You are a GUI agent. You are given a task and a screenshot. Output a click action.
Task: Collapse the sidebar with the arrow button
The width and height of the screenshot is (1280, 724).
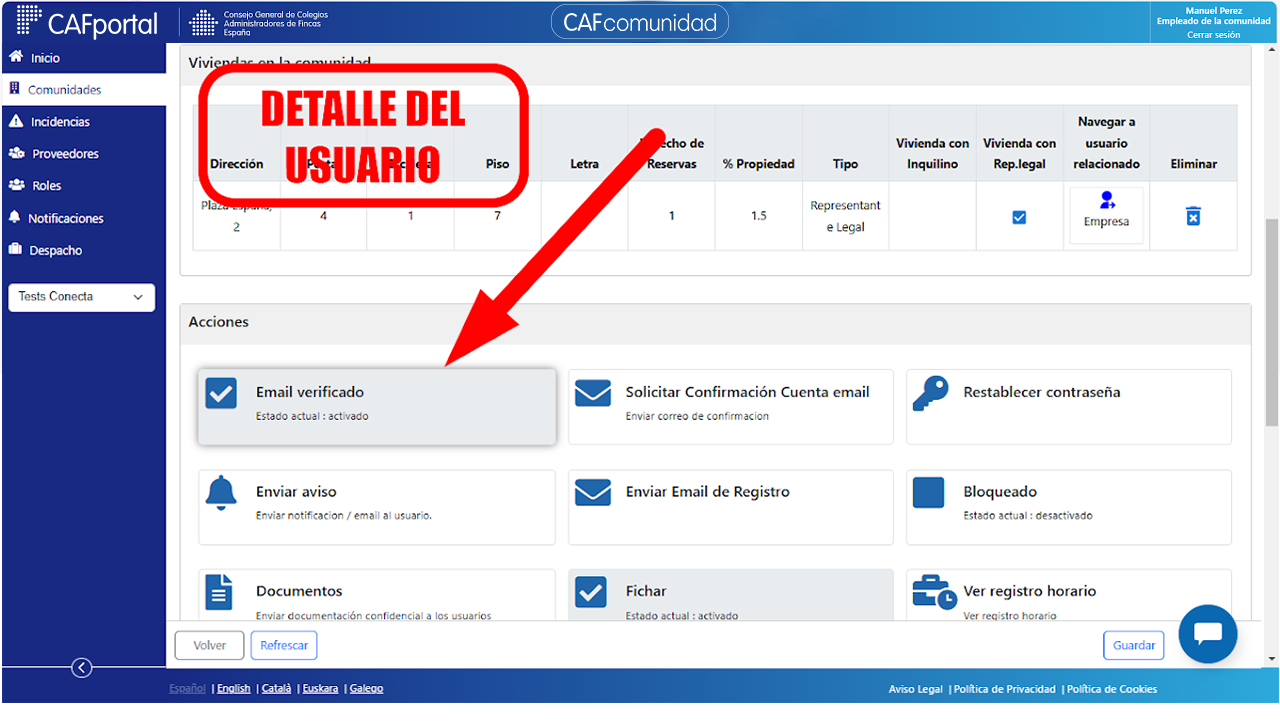(82, 668)
